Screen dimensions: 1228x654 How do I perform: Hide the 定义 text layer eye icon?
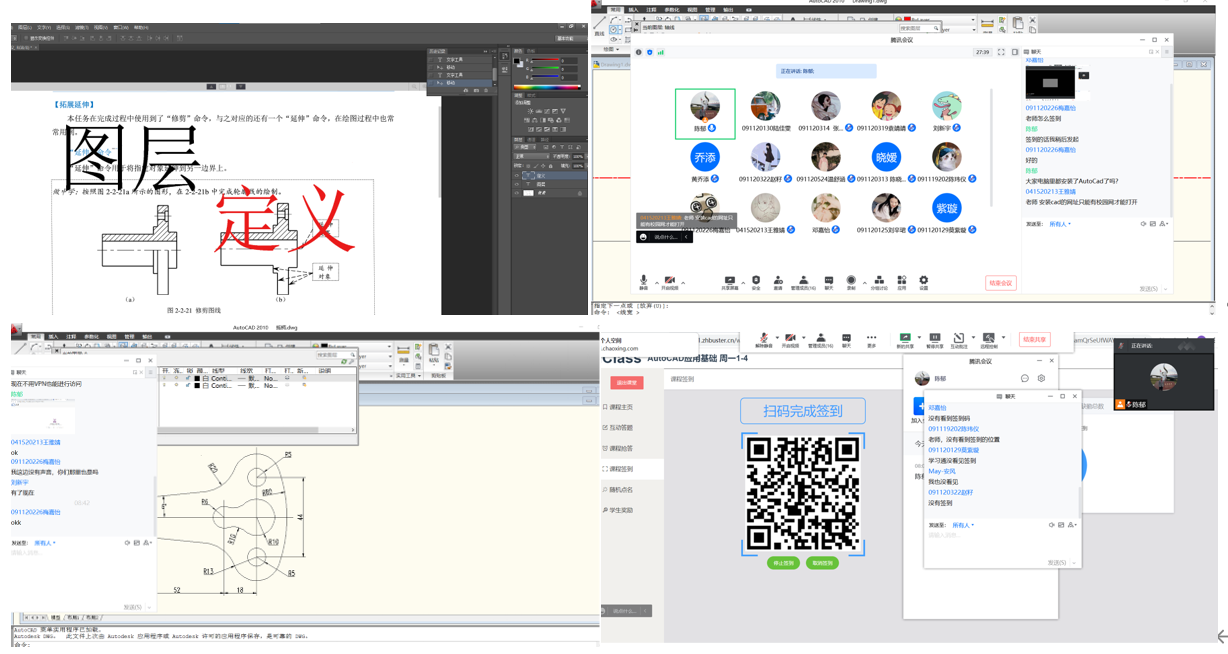coord(518,175)
